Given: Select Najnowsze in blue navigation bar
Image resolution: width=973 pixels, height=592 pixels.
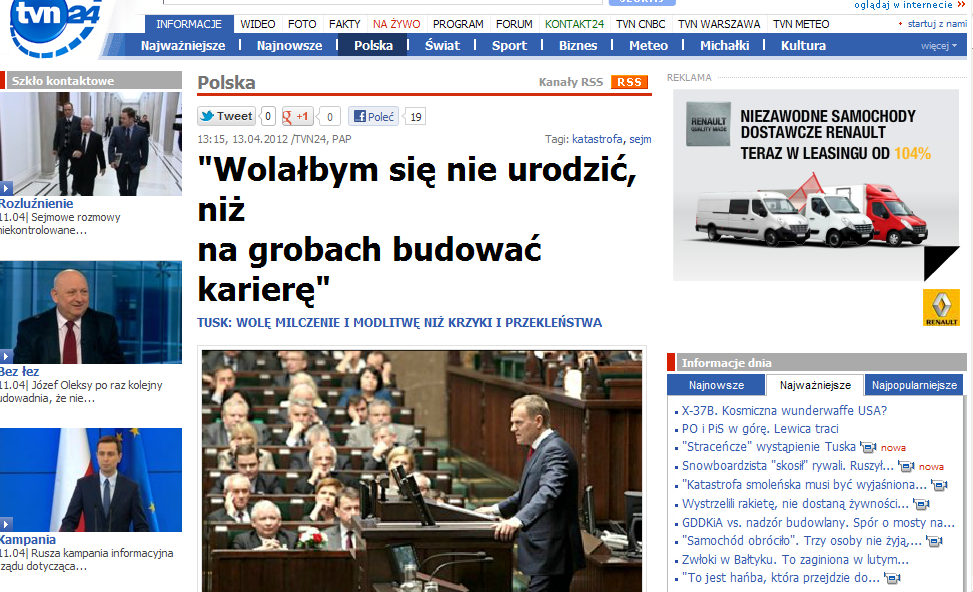Looking at the screenshot, I should [289, 45].
